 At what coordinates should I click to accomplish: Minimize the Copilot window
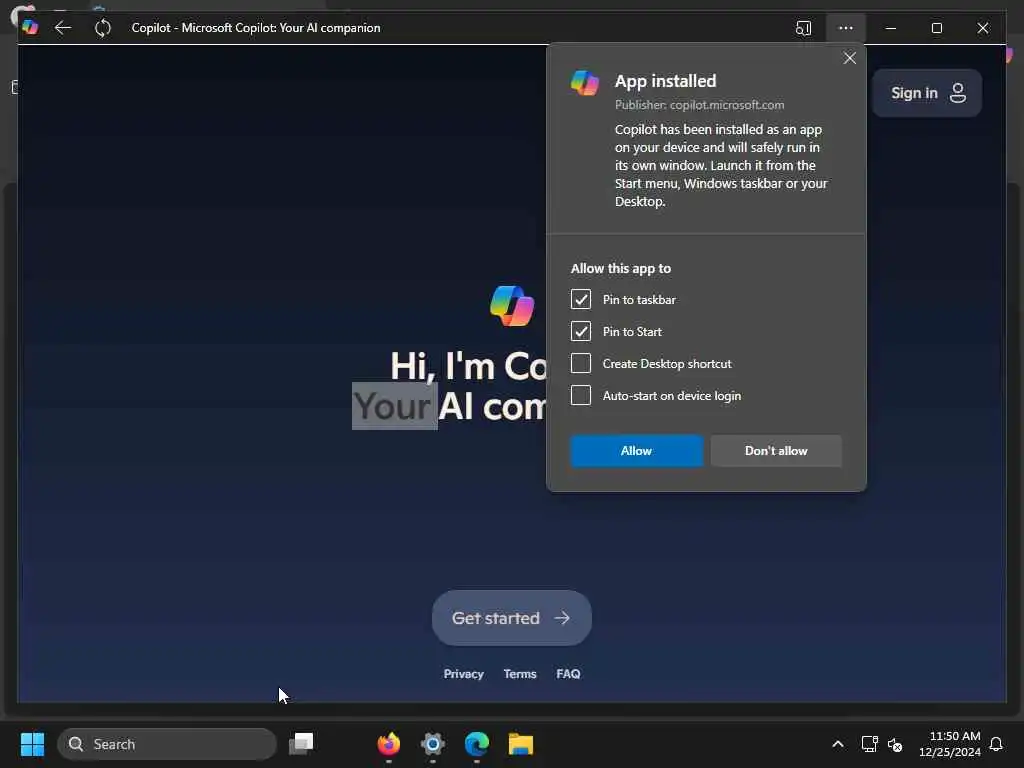891,28
